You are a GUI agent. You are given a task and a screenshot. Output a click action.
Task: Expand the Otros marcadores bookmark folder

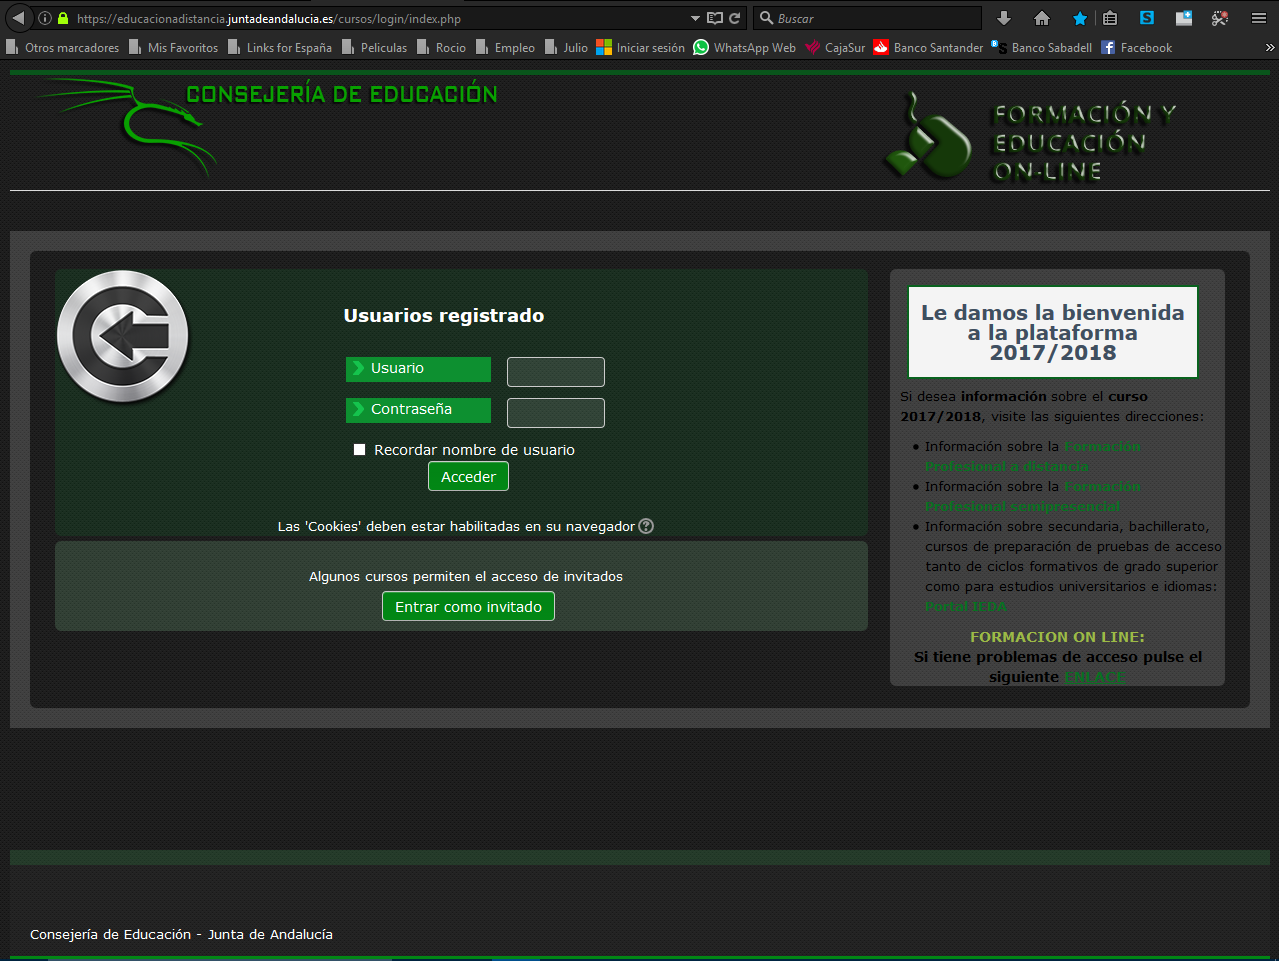(62, 47)
